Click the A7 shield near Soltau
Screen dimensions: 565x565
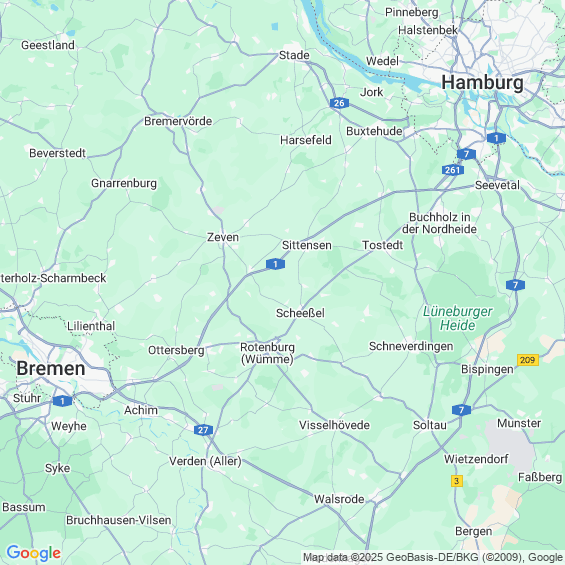pyautogui.click(x=462, y=410)
